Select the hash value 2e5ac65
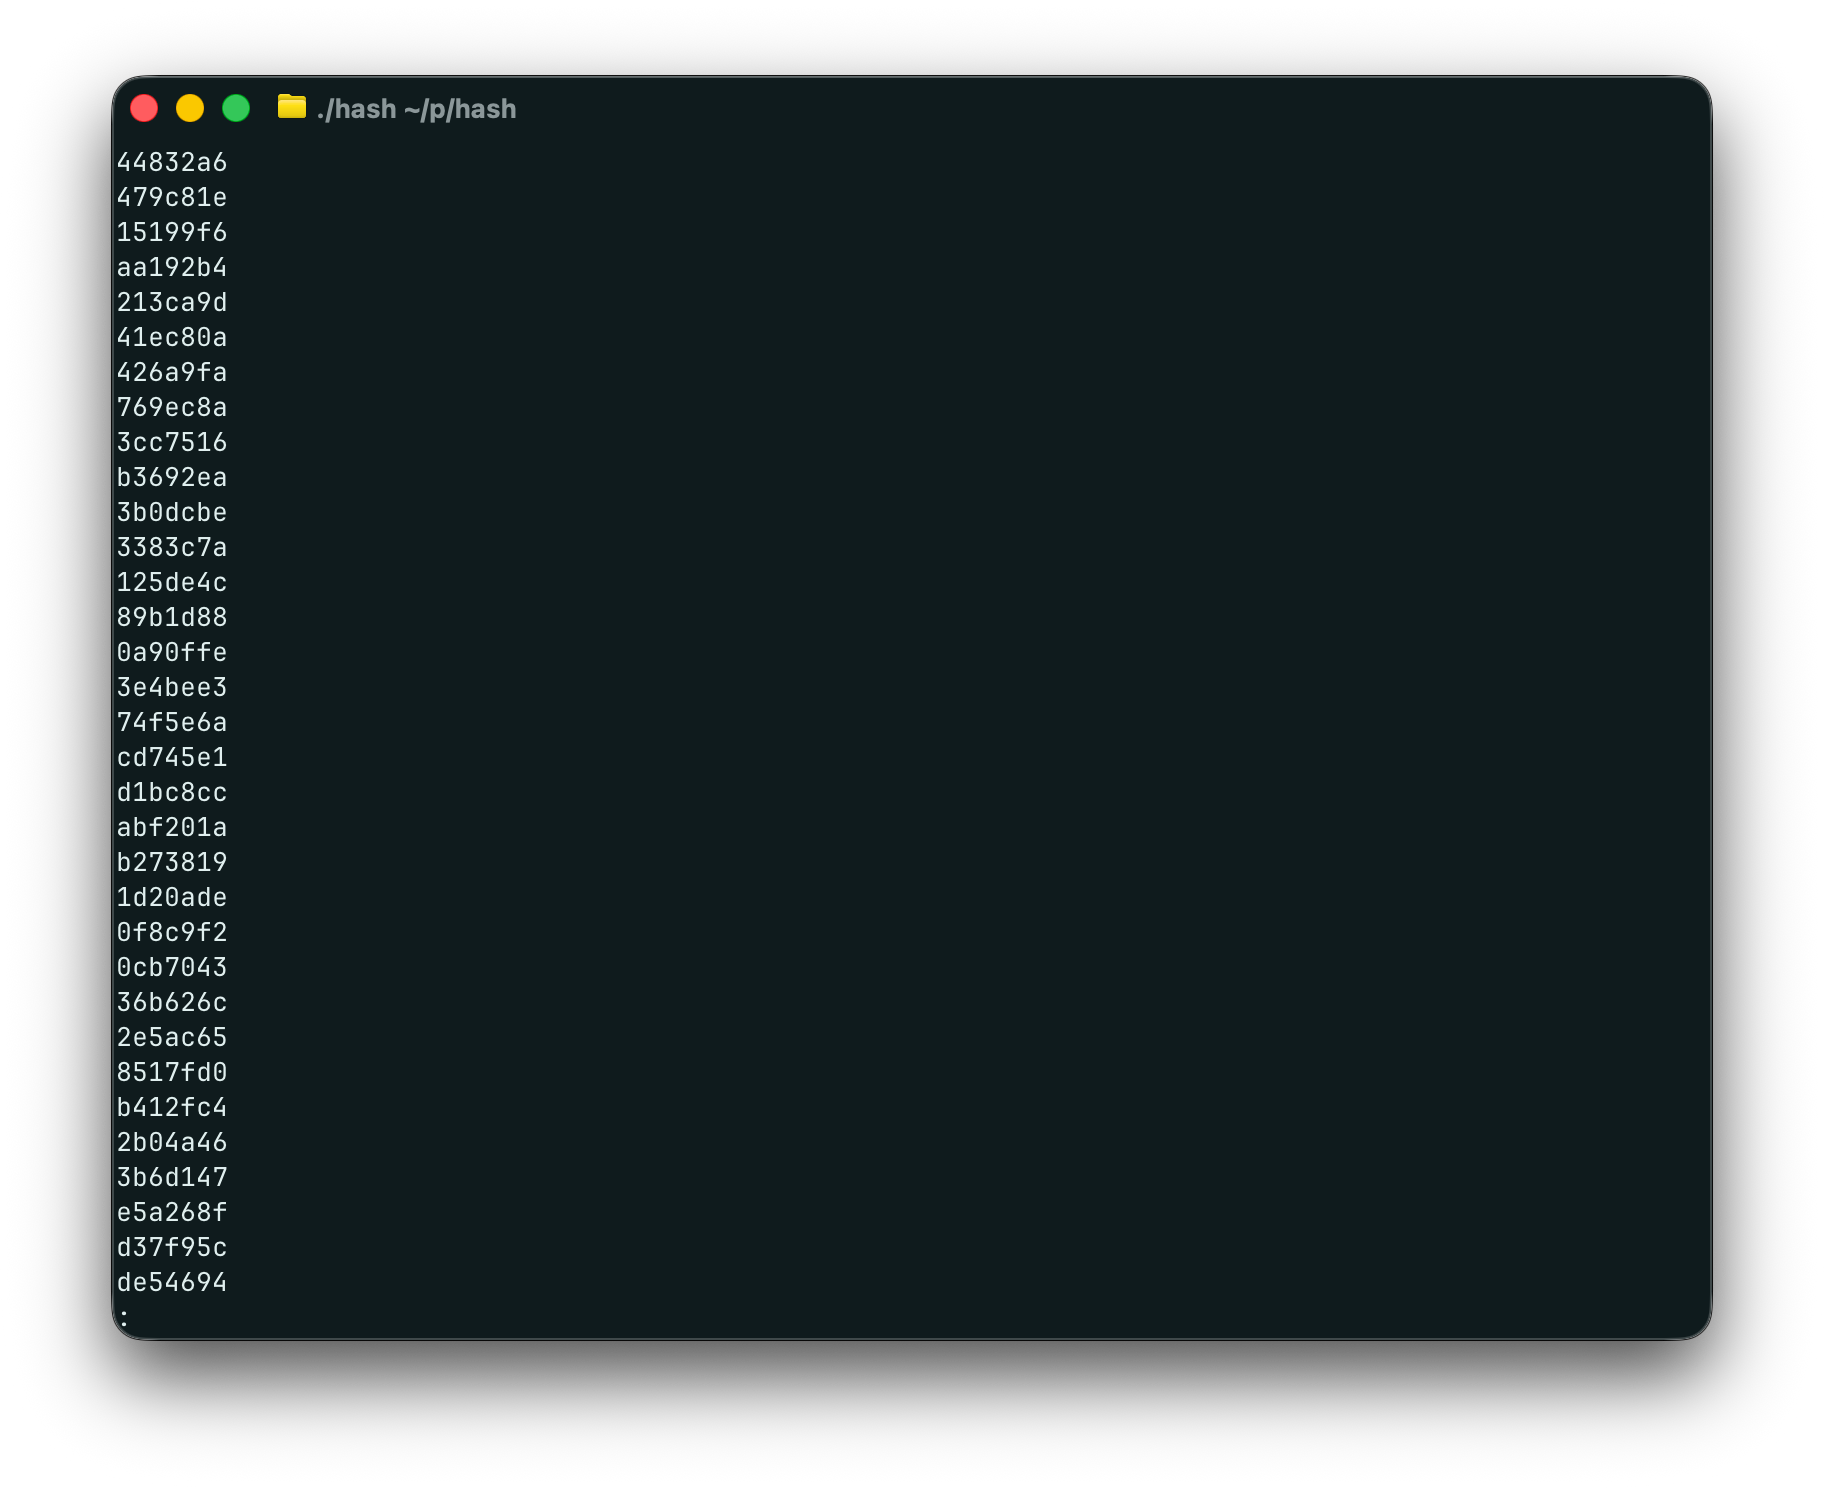This screenshot has width=1824, height=1488. 172,1037
